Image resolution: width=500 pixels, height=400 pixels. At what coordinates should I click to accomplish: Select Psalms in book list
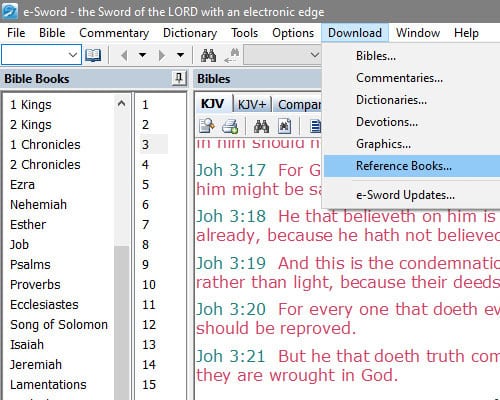pos(30,265)
